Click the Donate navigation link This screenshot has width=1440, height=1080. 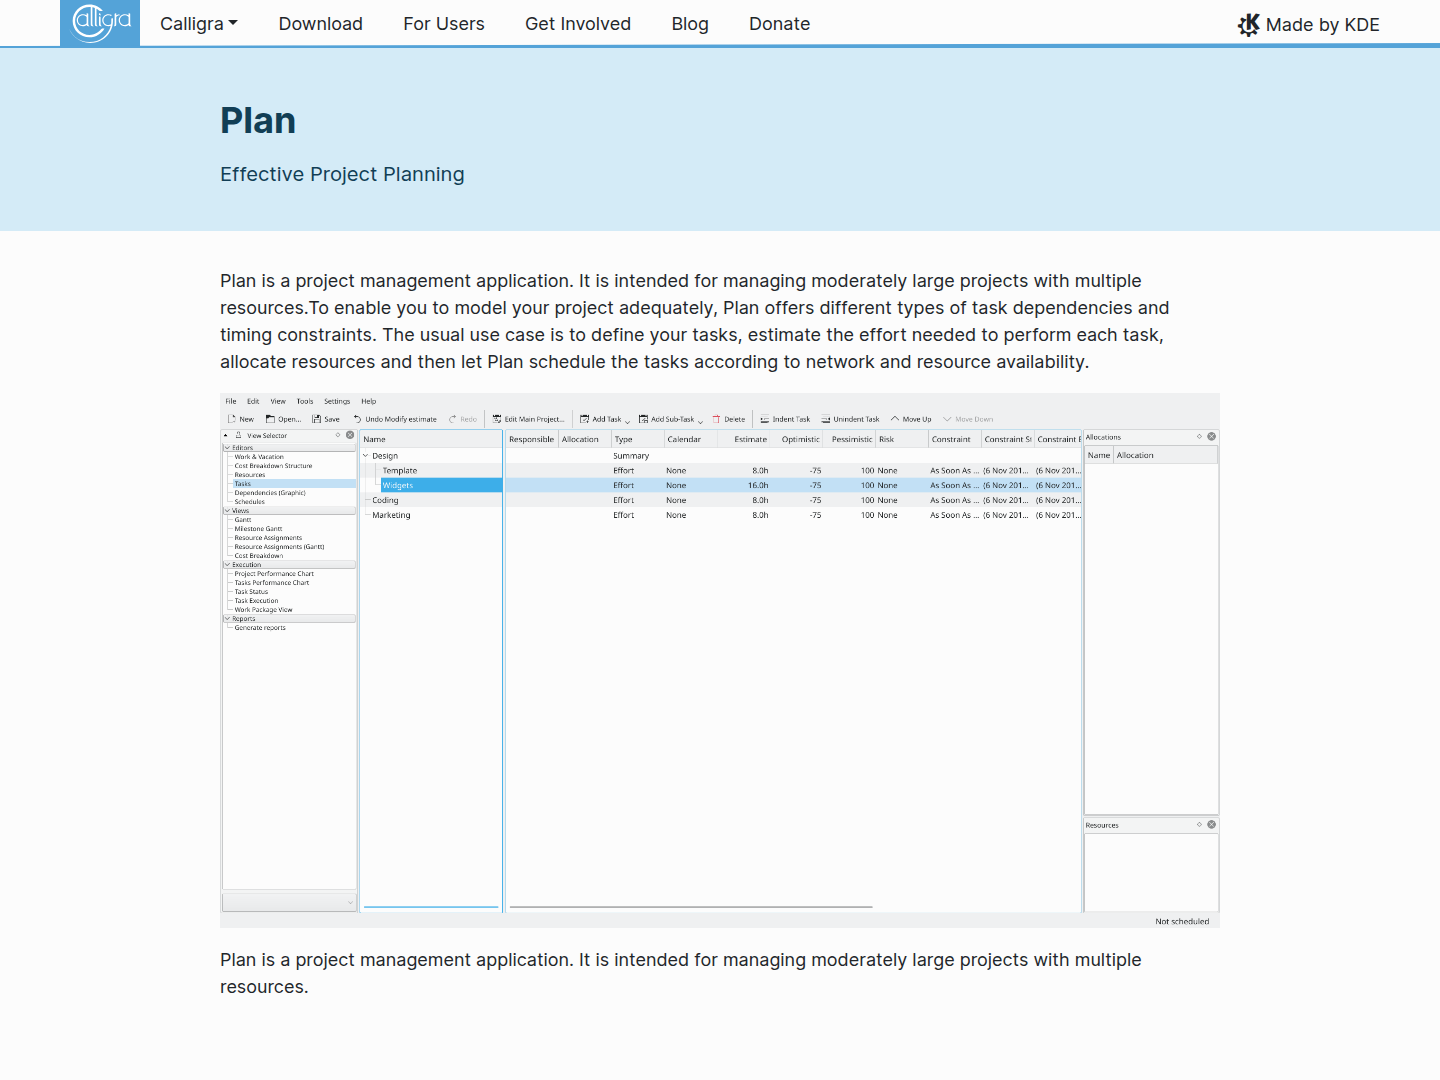[780, 24]
